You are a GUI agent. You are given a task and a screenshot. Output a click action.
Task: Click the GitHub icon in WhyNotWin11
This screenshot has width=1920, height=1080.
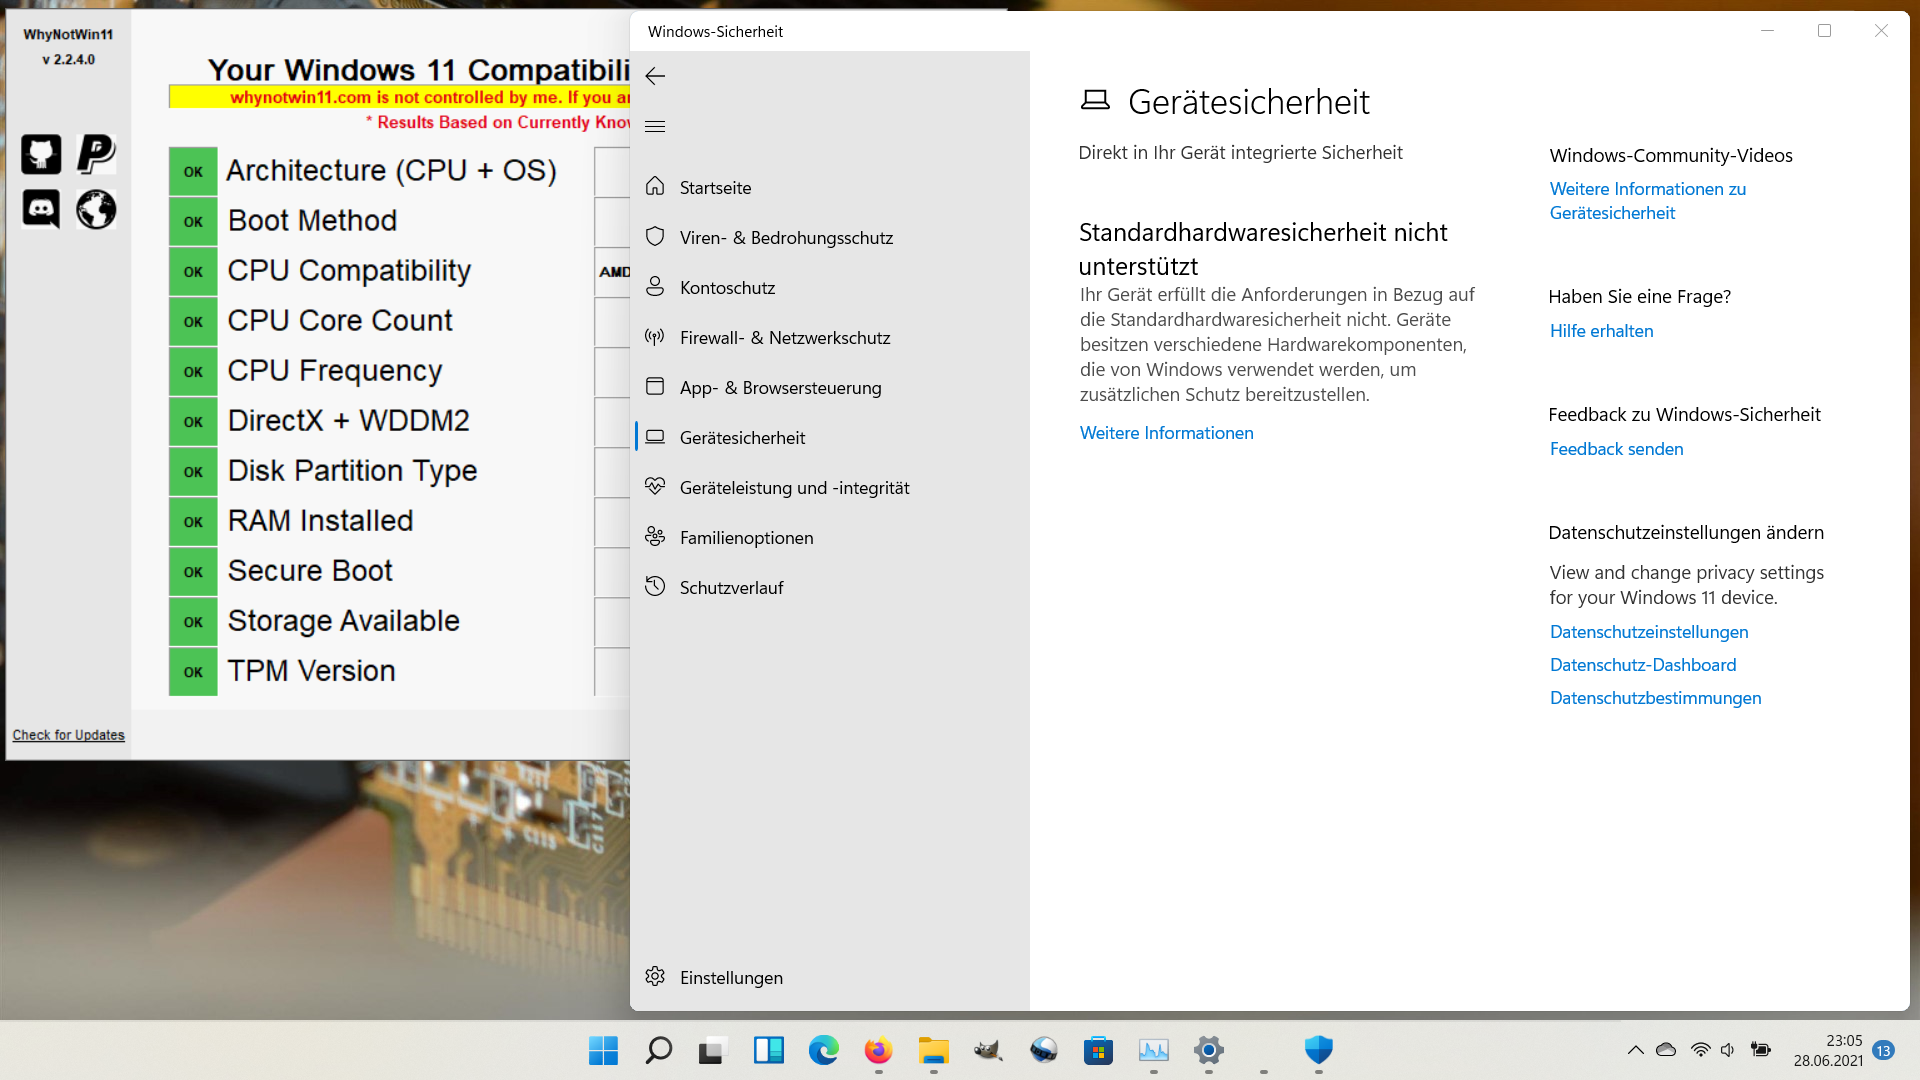pos(41,155)
